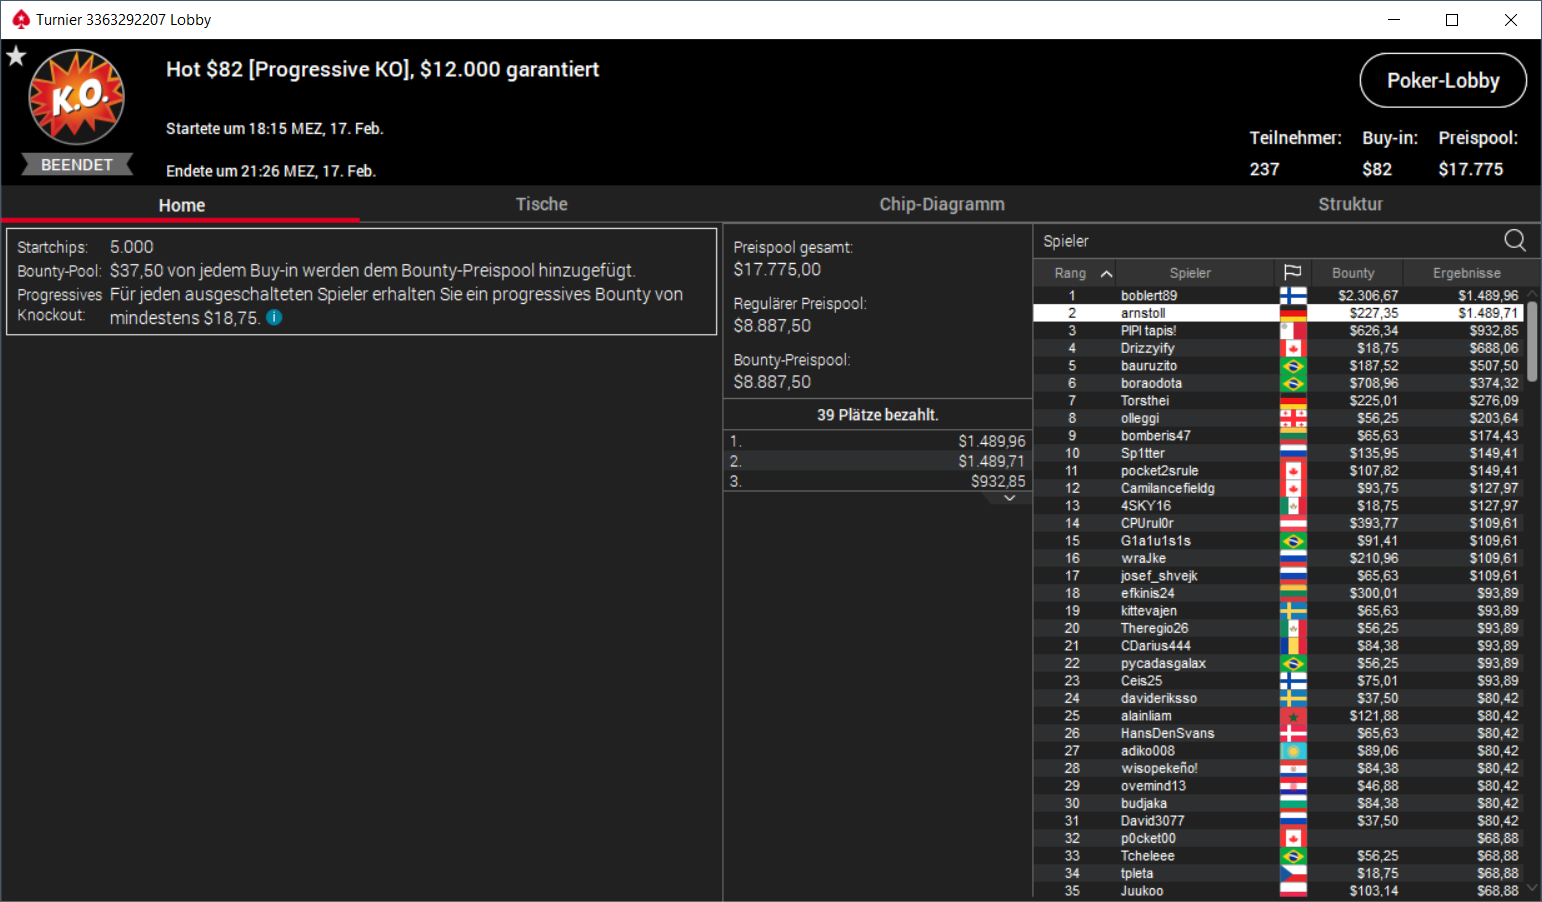Click the favorite star icon
The width and height of the screenshot is (1542, 902).
[x=16, y=56]
